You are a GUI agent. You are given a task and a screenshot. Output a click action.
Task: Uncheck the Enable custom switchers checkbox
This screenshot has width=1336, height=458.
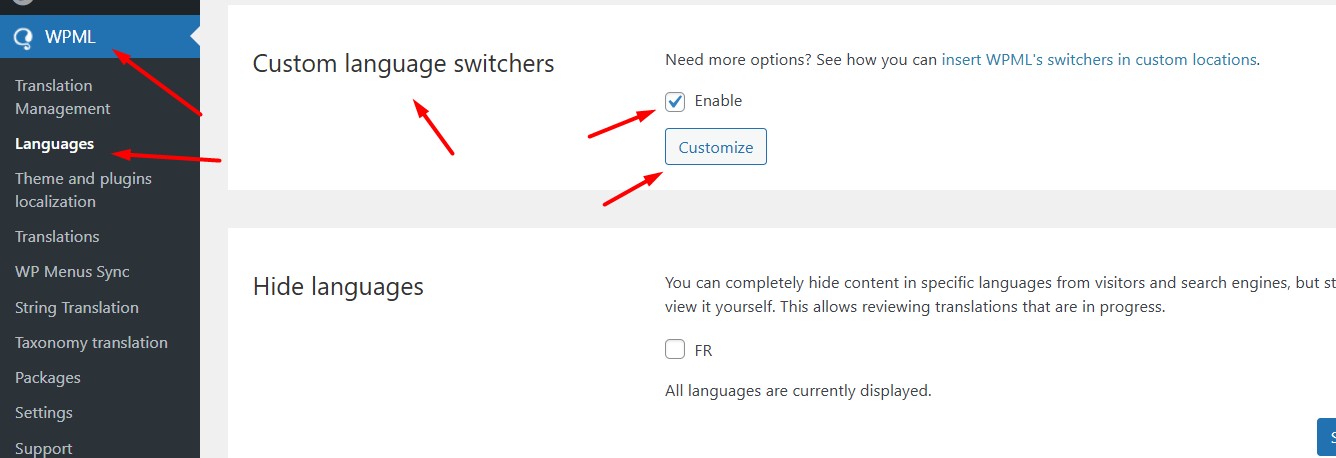coord(675,101)
